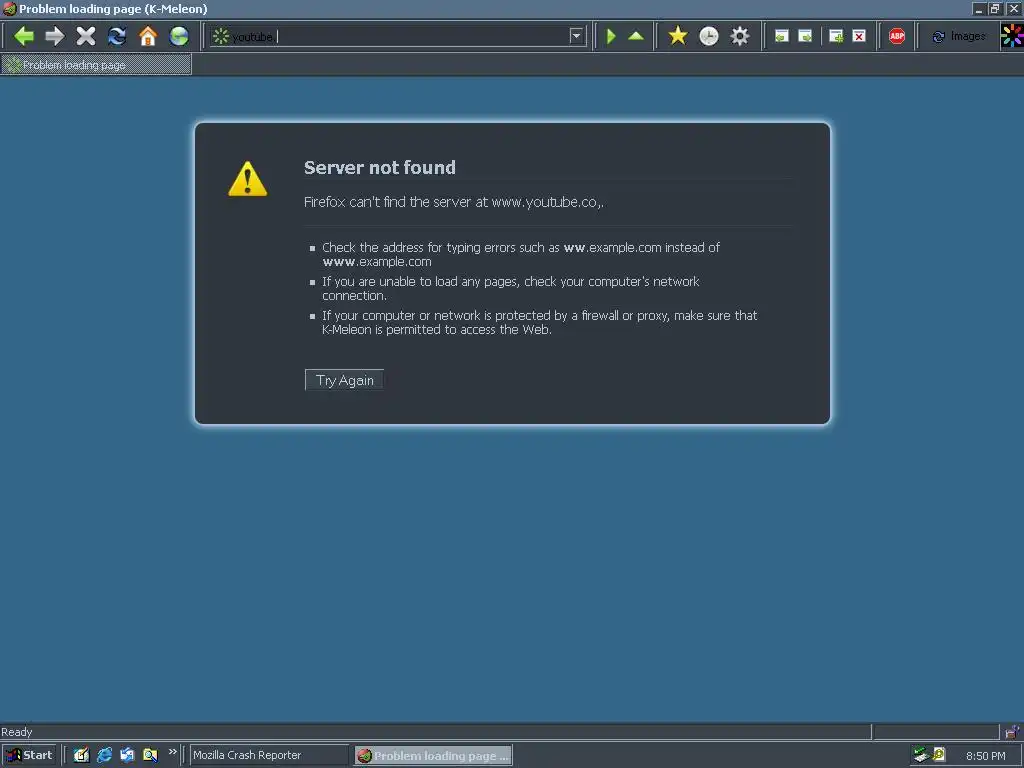Toggle the Images loading button

[x=958, y=37]
